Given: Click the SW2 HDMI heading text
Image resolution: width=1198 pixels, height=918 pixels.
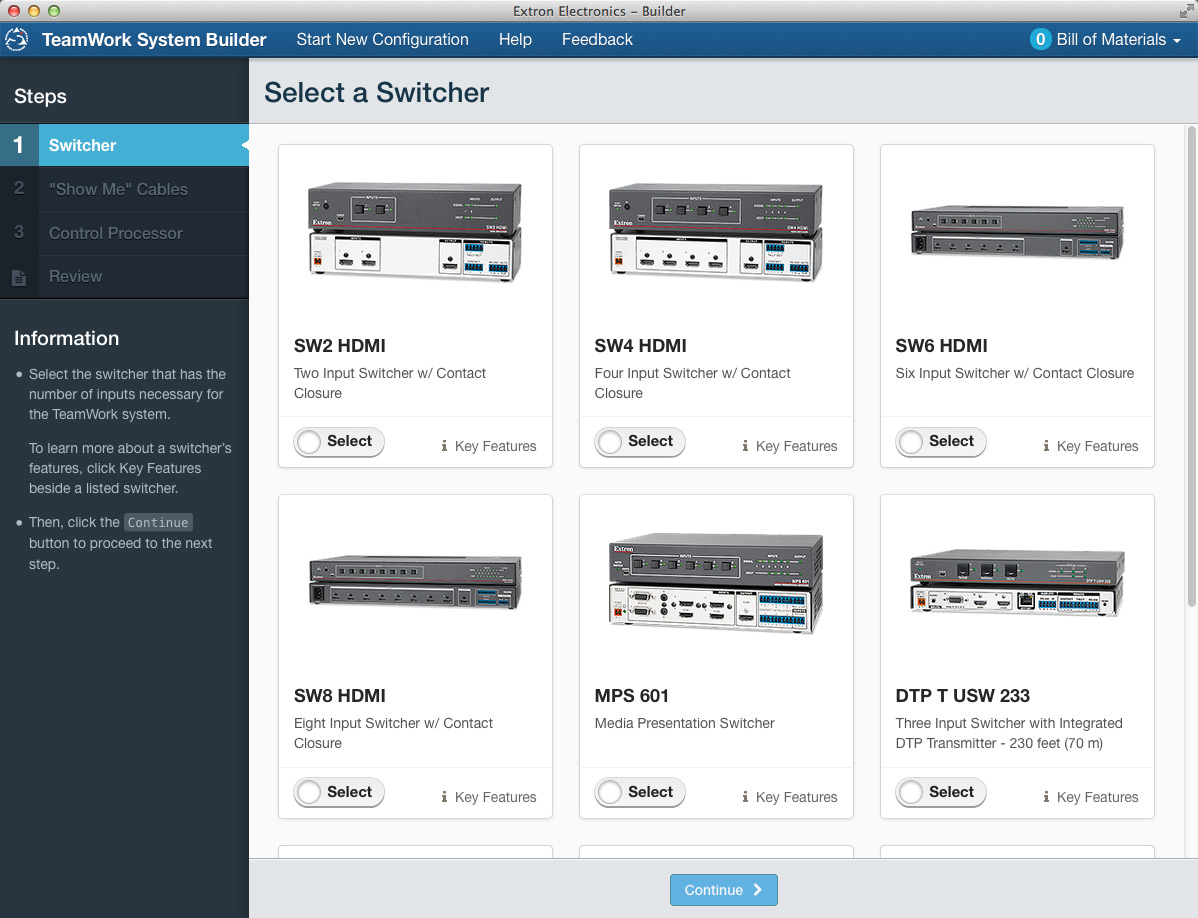Looking at the screenshot, I should pos(340,345).
